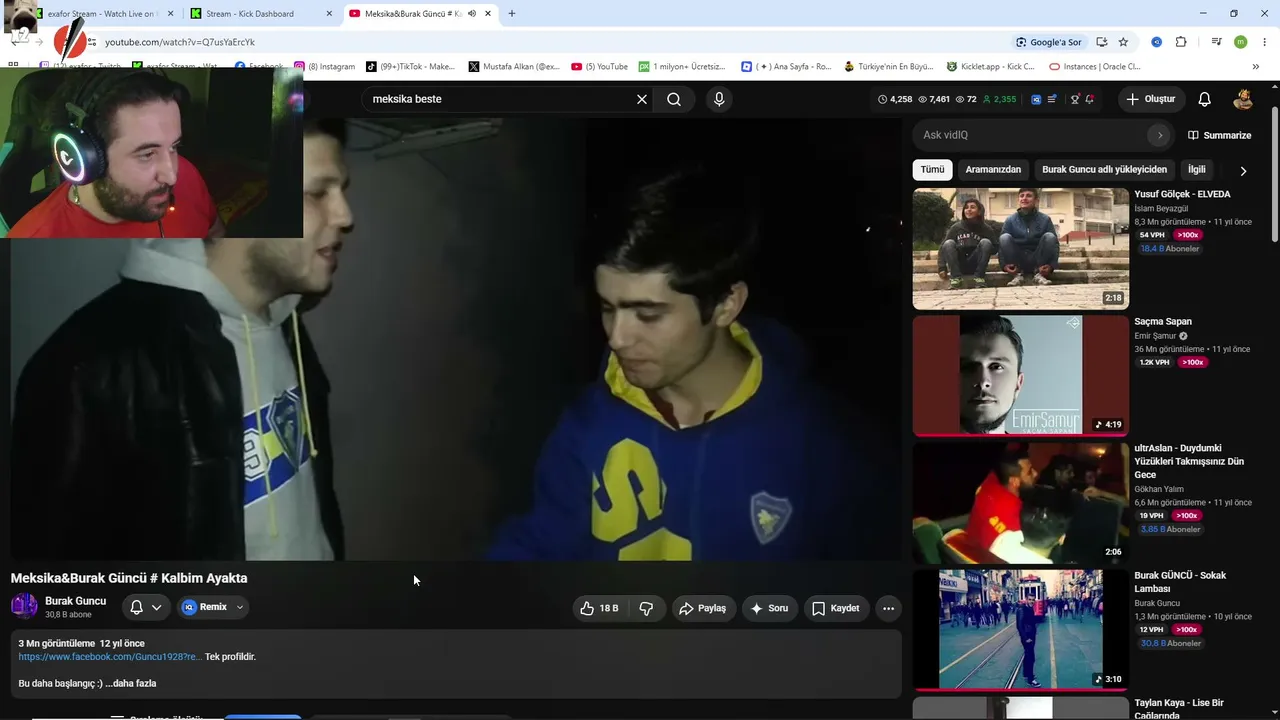1280x720 pixels.
Task: Click Google'a Sor in address bar
Action: (x=1048, y=42)
